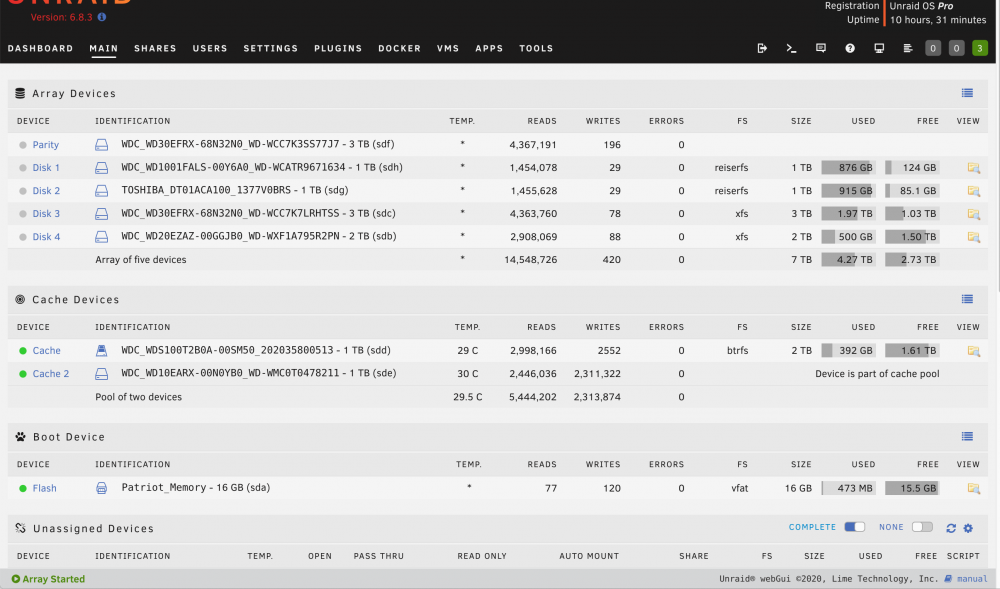Open Parity device settings link

pyautogui.click(x=46, y=145)
